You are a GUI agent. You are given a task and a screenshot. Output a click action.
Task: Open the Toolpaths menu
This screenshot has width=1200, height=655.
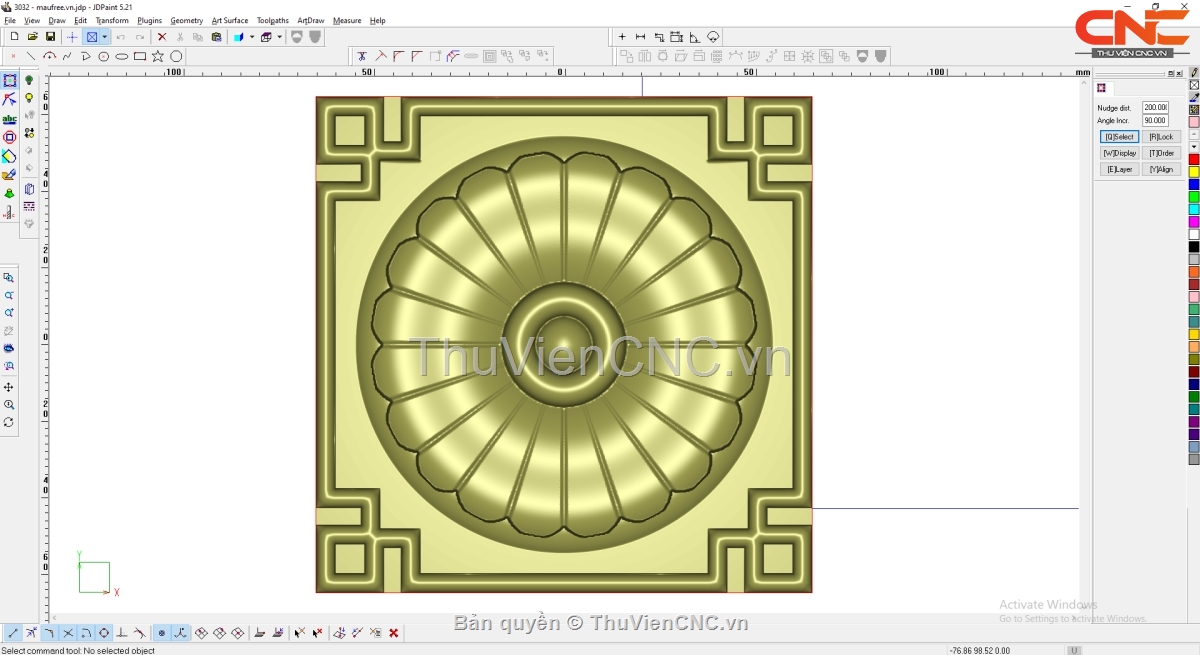click(273, 20)
